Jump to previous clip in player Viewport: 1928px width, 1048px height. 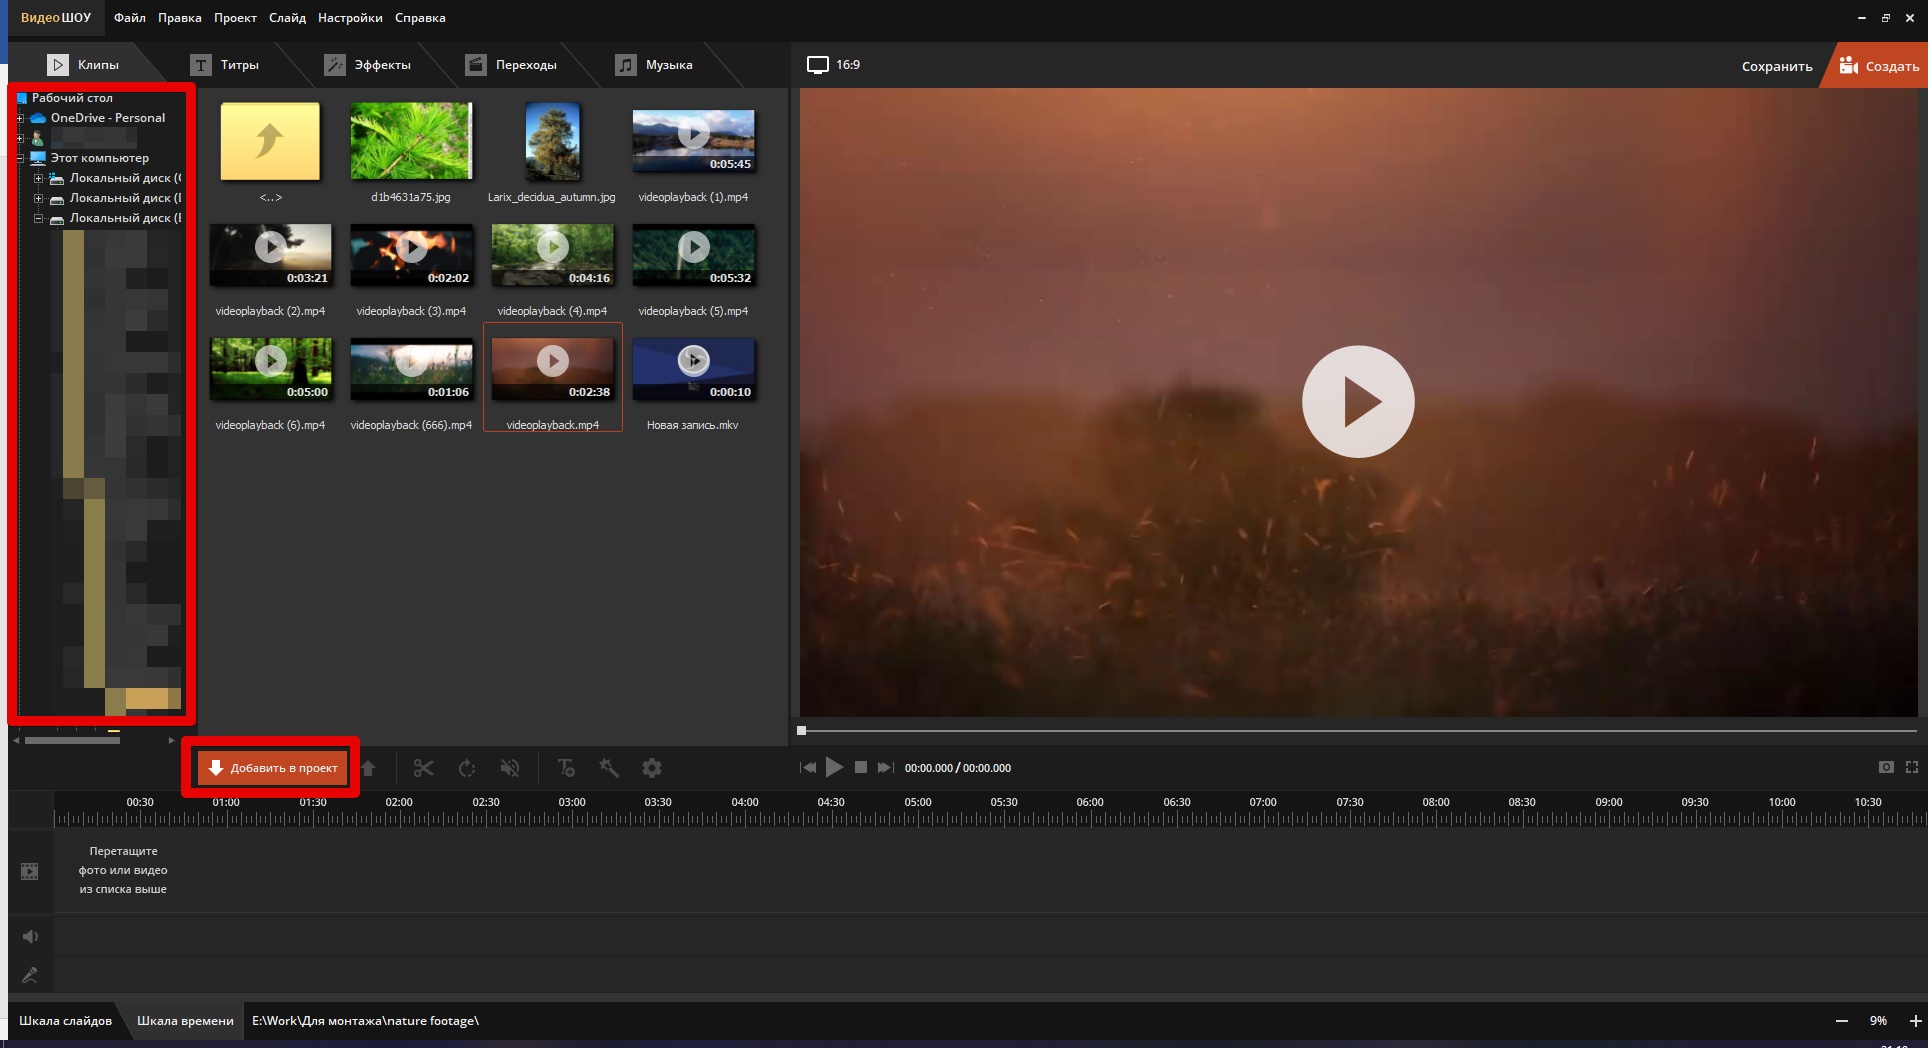pyautogui.click(x=808, y=768)
